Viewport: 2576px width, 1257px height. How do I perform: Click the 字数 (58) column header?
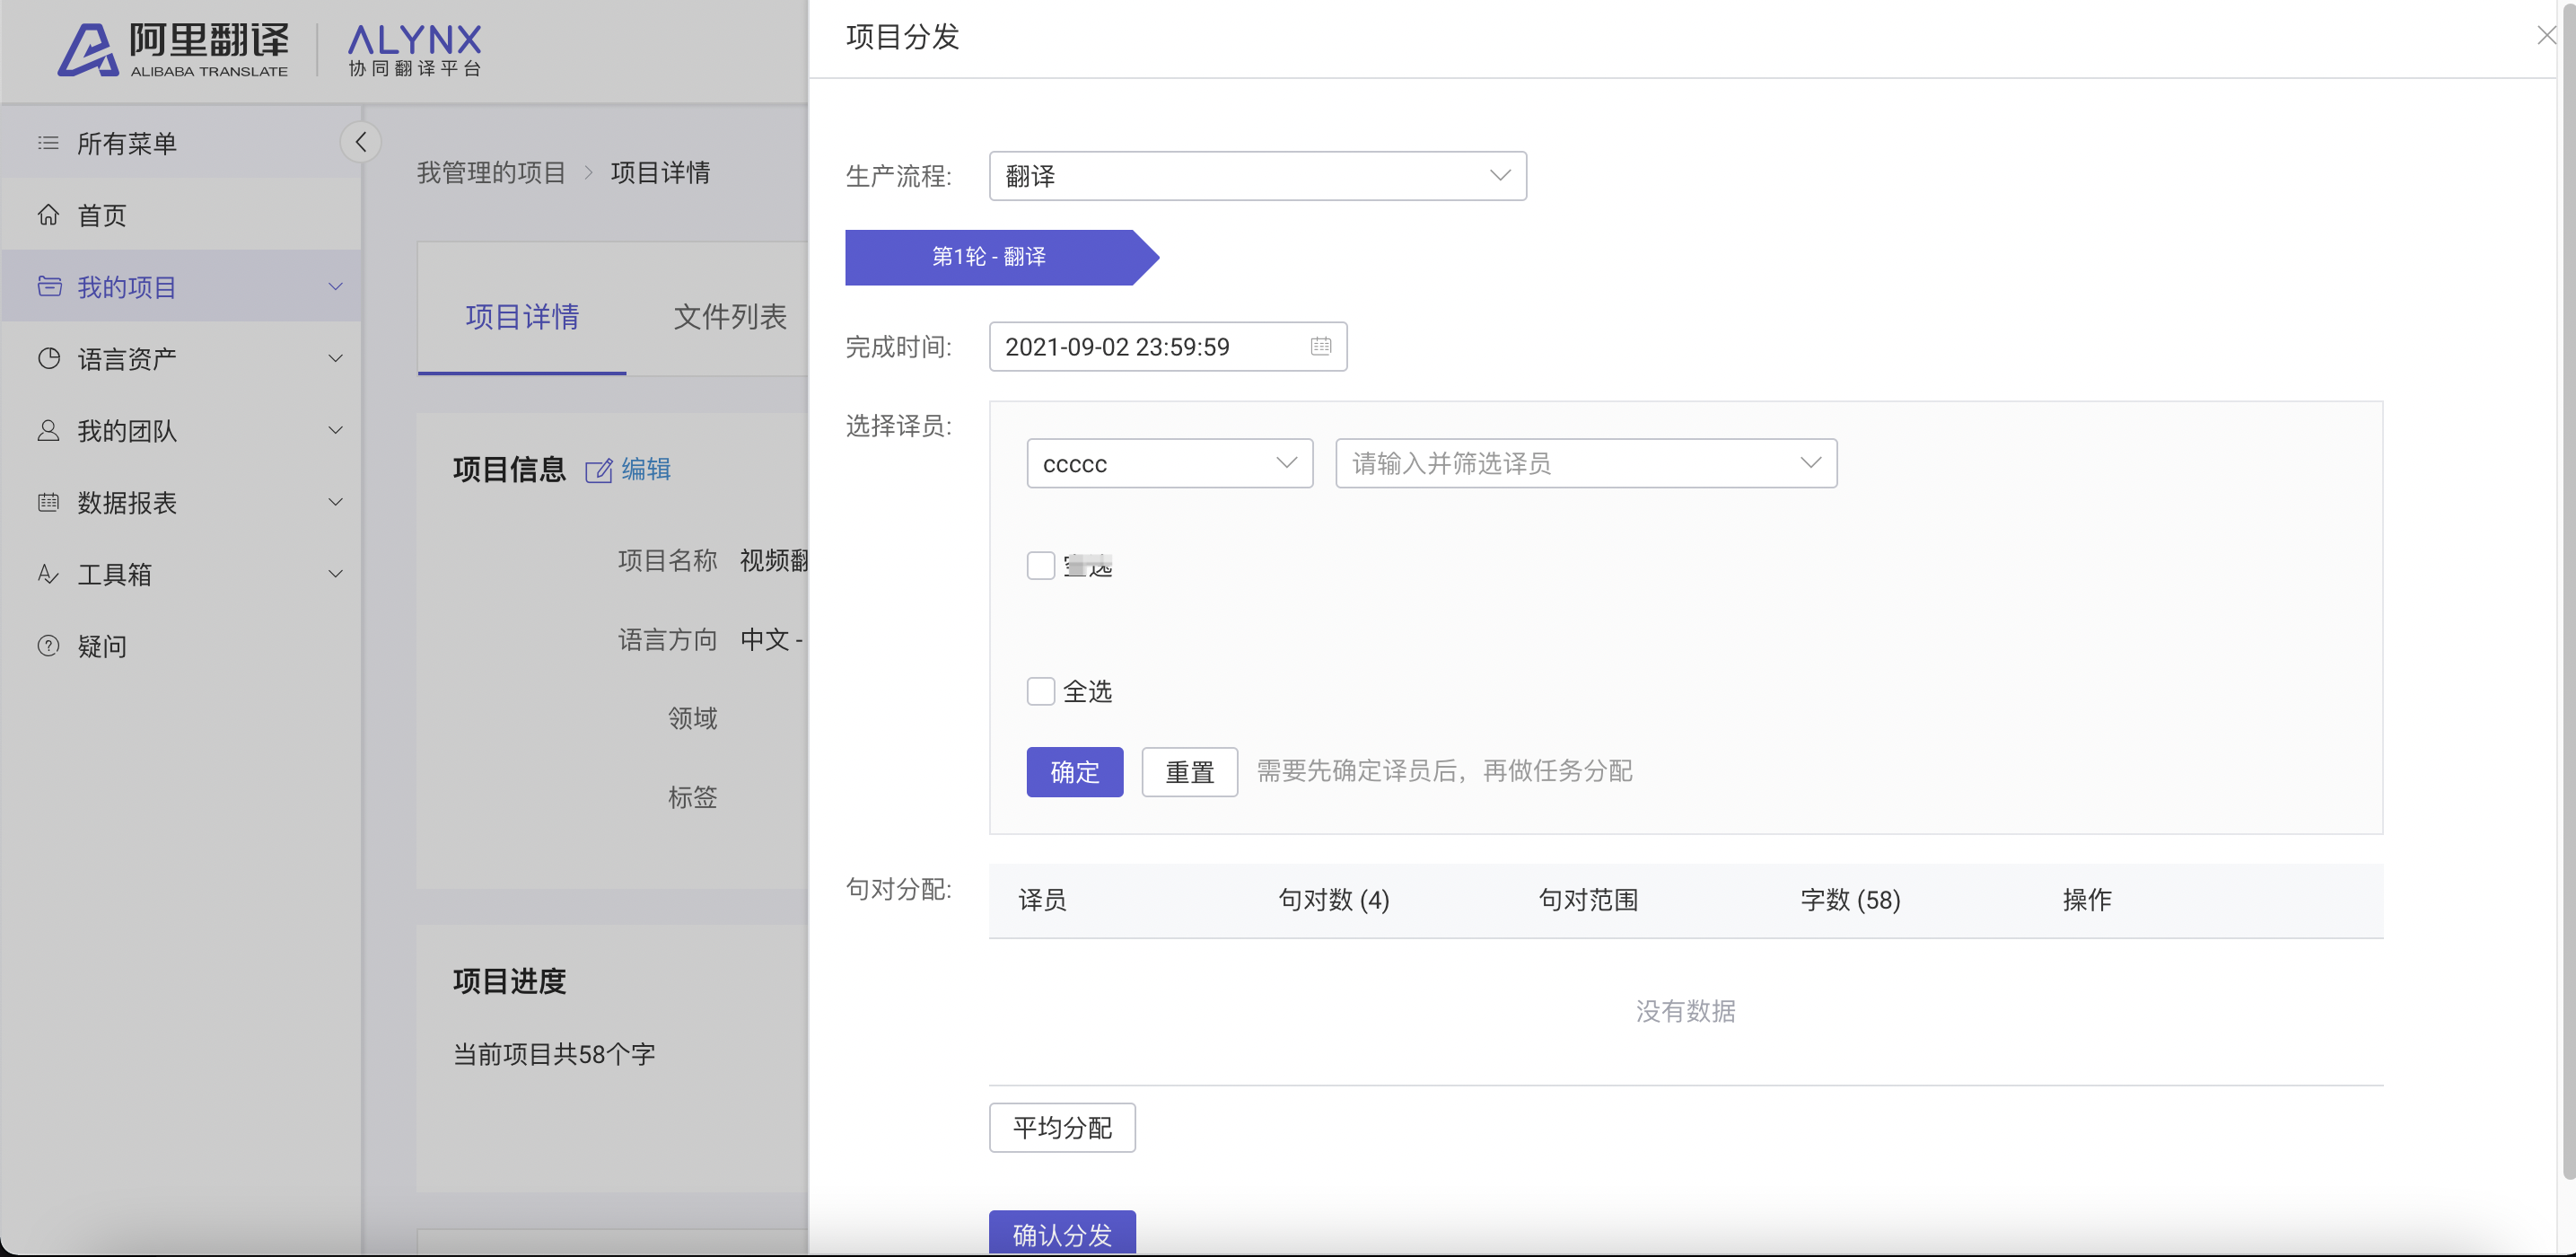pyautogui.click(x=1850, y=900)
